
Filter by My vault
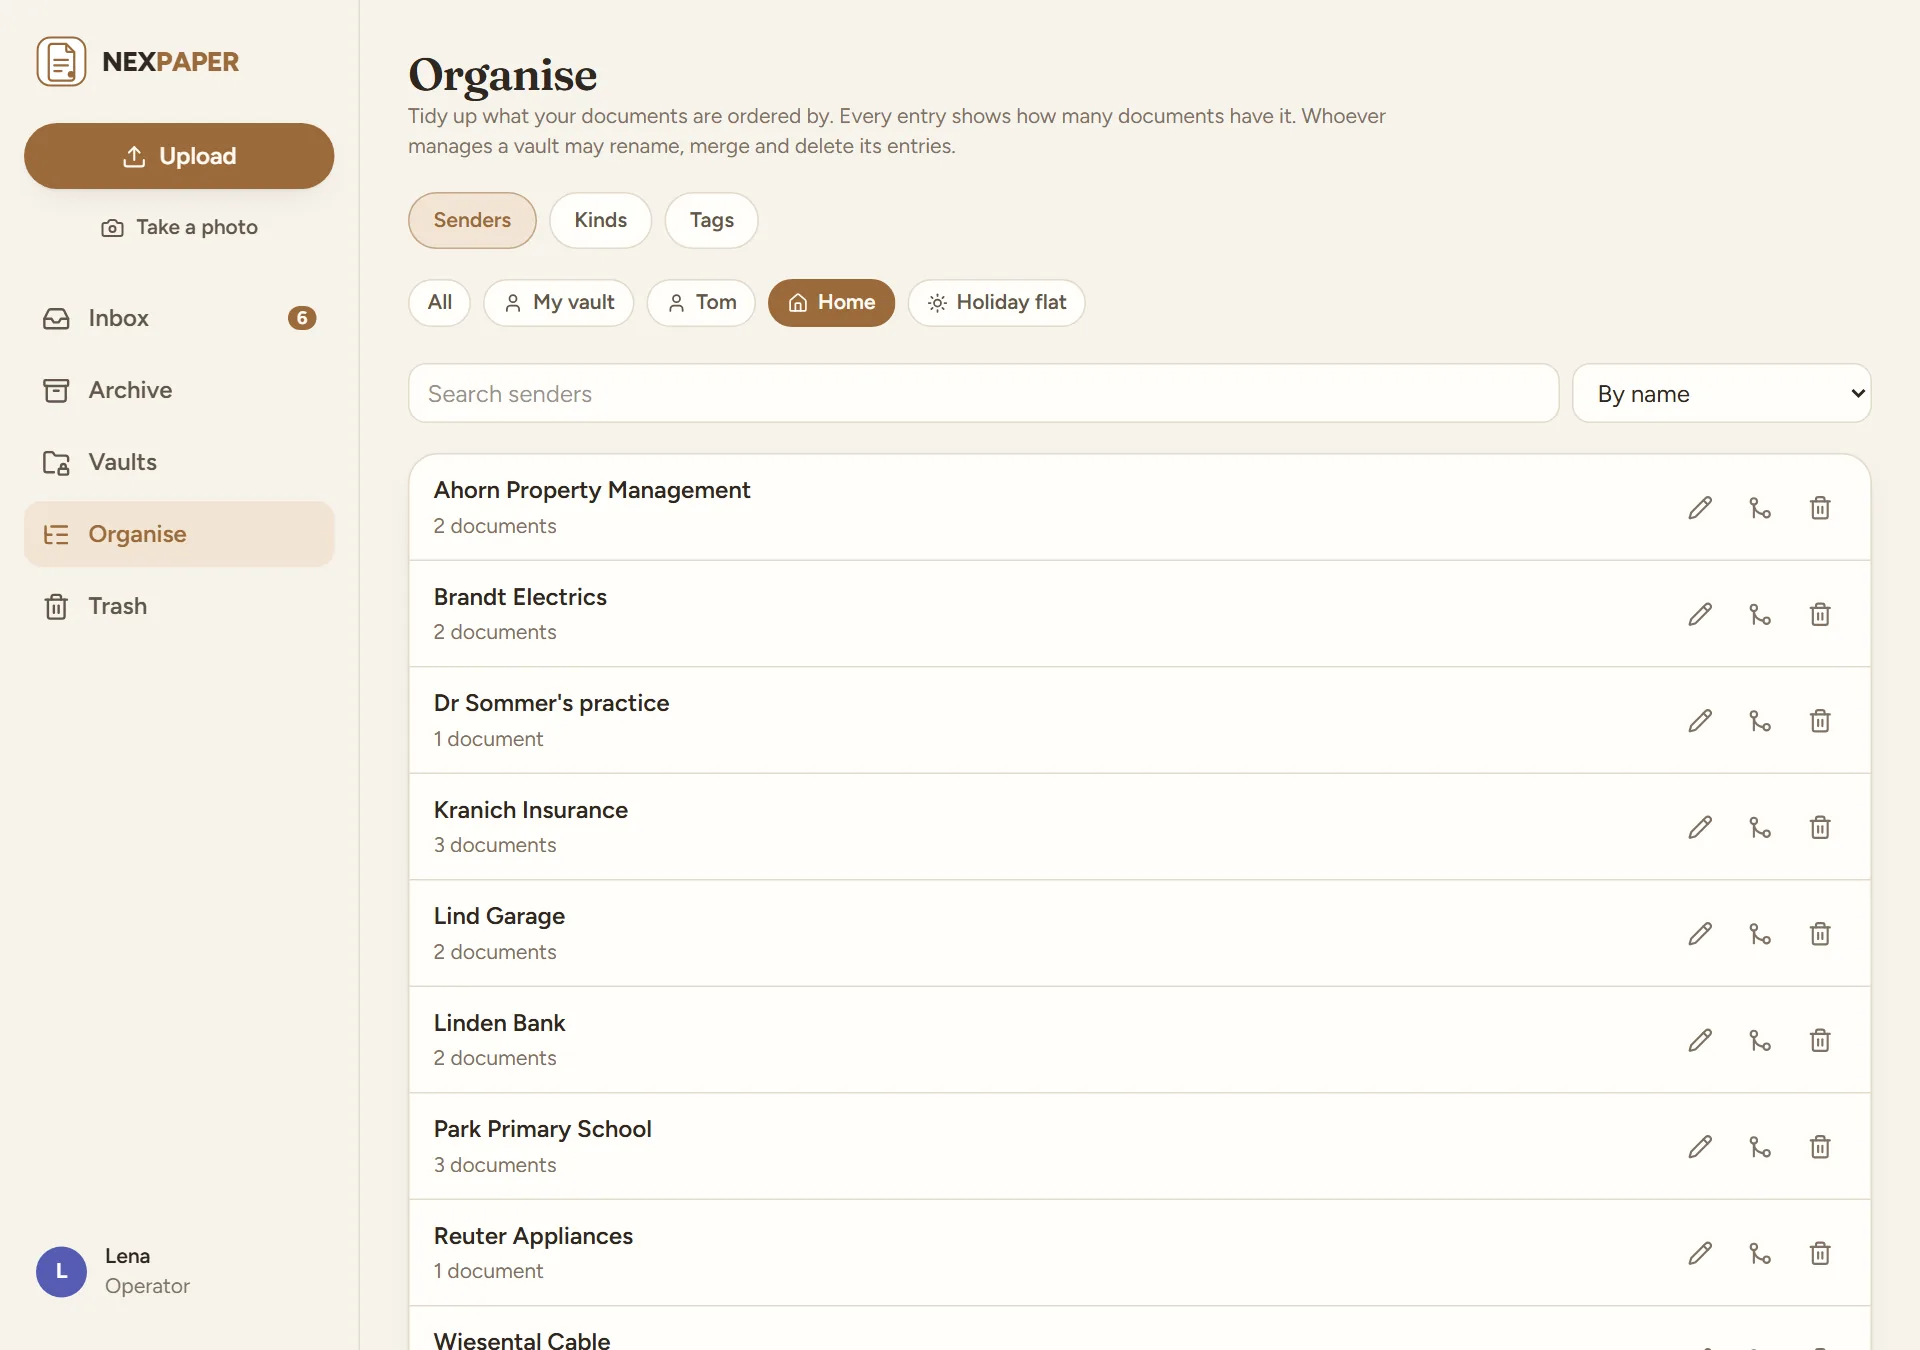pos(559,302)
